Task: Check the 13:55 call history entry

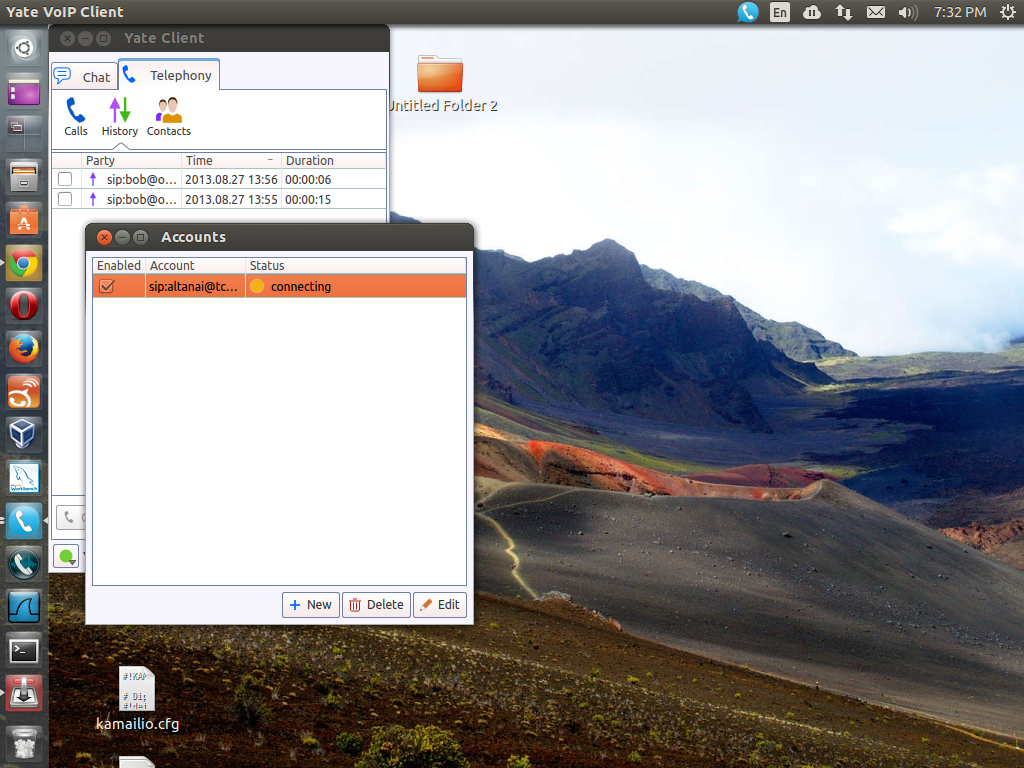Action: point(65,198)
